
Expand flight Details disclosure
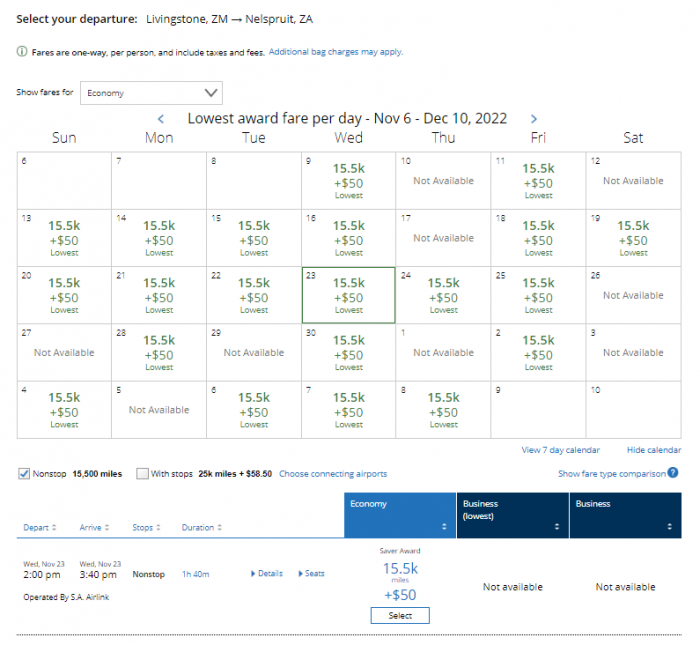267,574
